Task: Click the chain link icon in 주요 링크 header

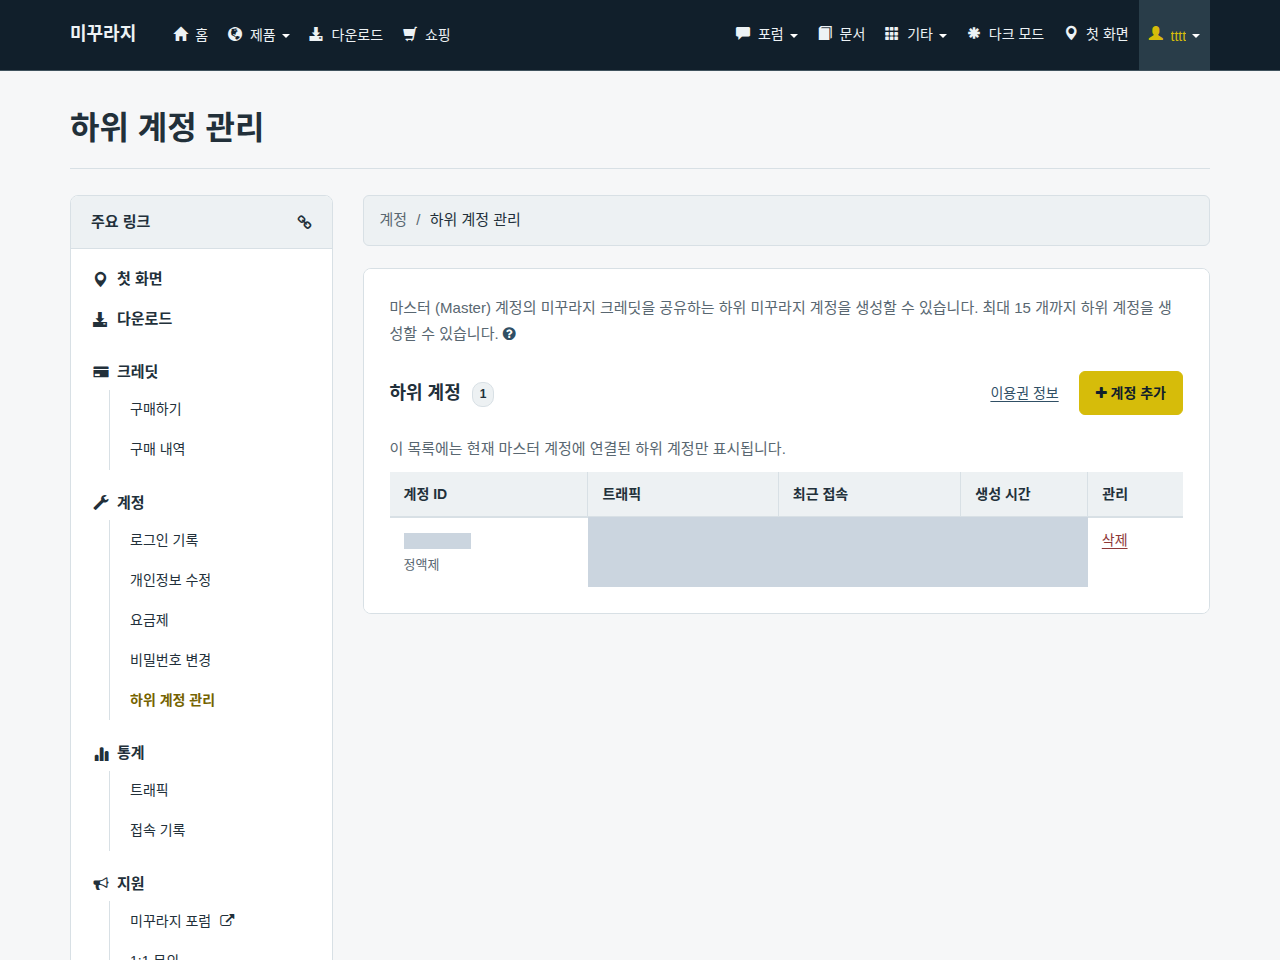Action: 304,222
